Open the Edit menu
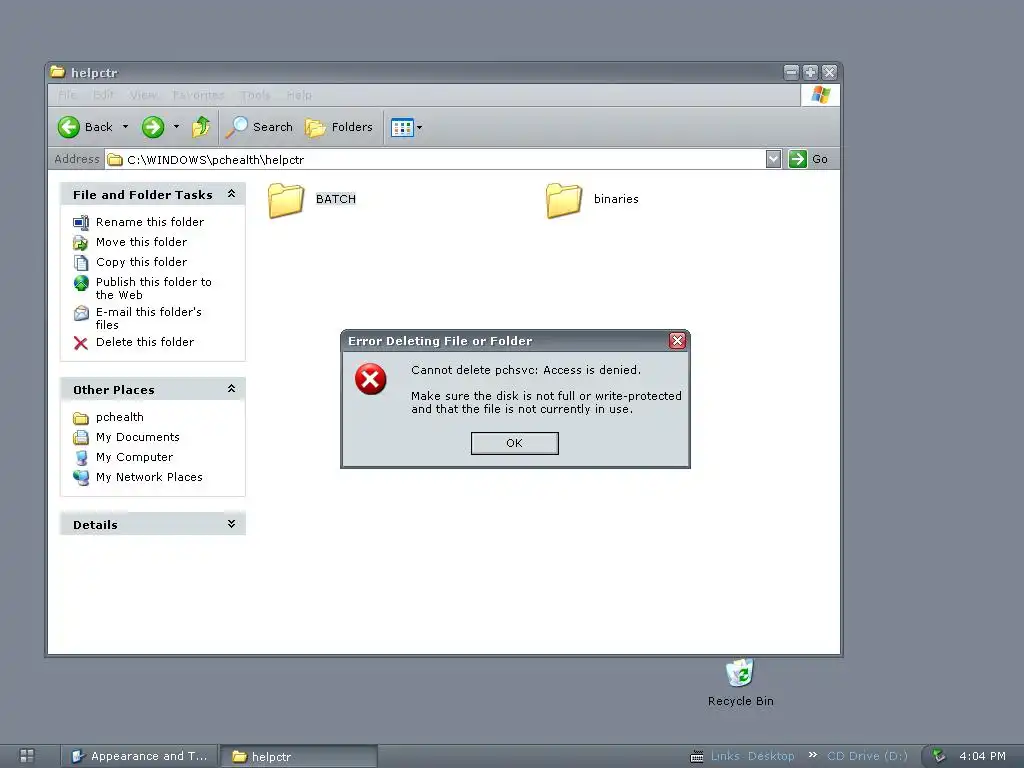 [x=103, y=95]
